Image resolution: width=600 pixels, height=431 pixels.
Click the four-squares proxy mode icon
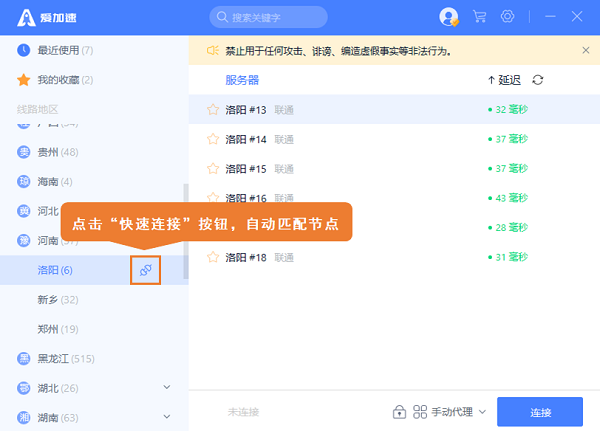(420, 412)
